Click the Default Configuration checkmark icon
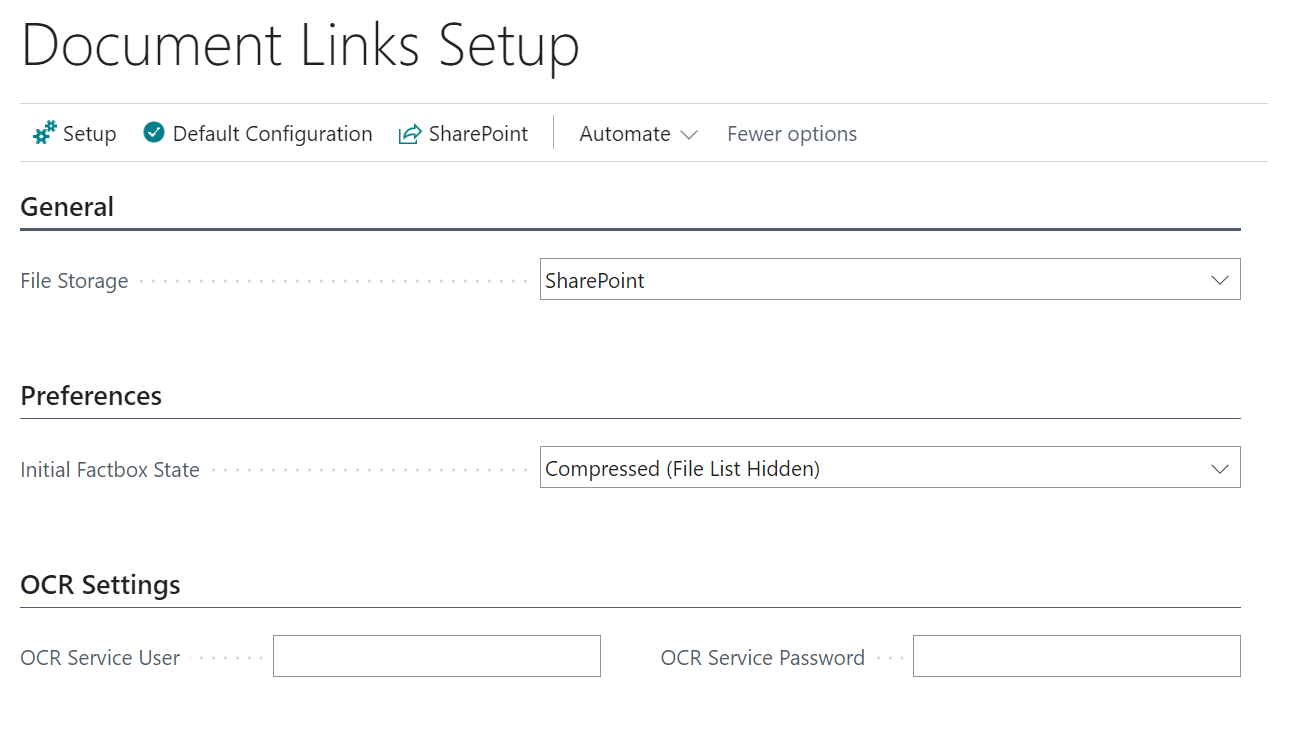Image resolution: width=1294 pixels, height=729 pixels. 152,131
